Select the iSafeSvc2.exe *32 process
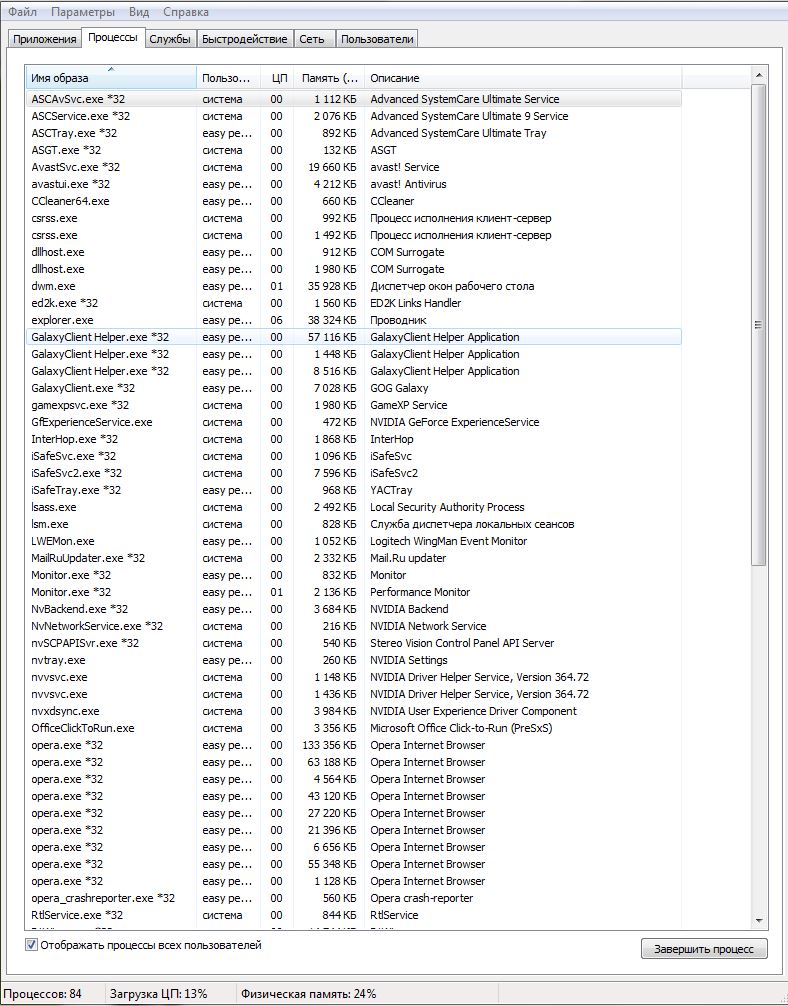The height and width of the screenshot is (1006, 788). (354, 473)
